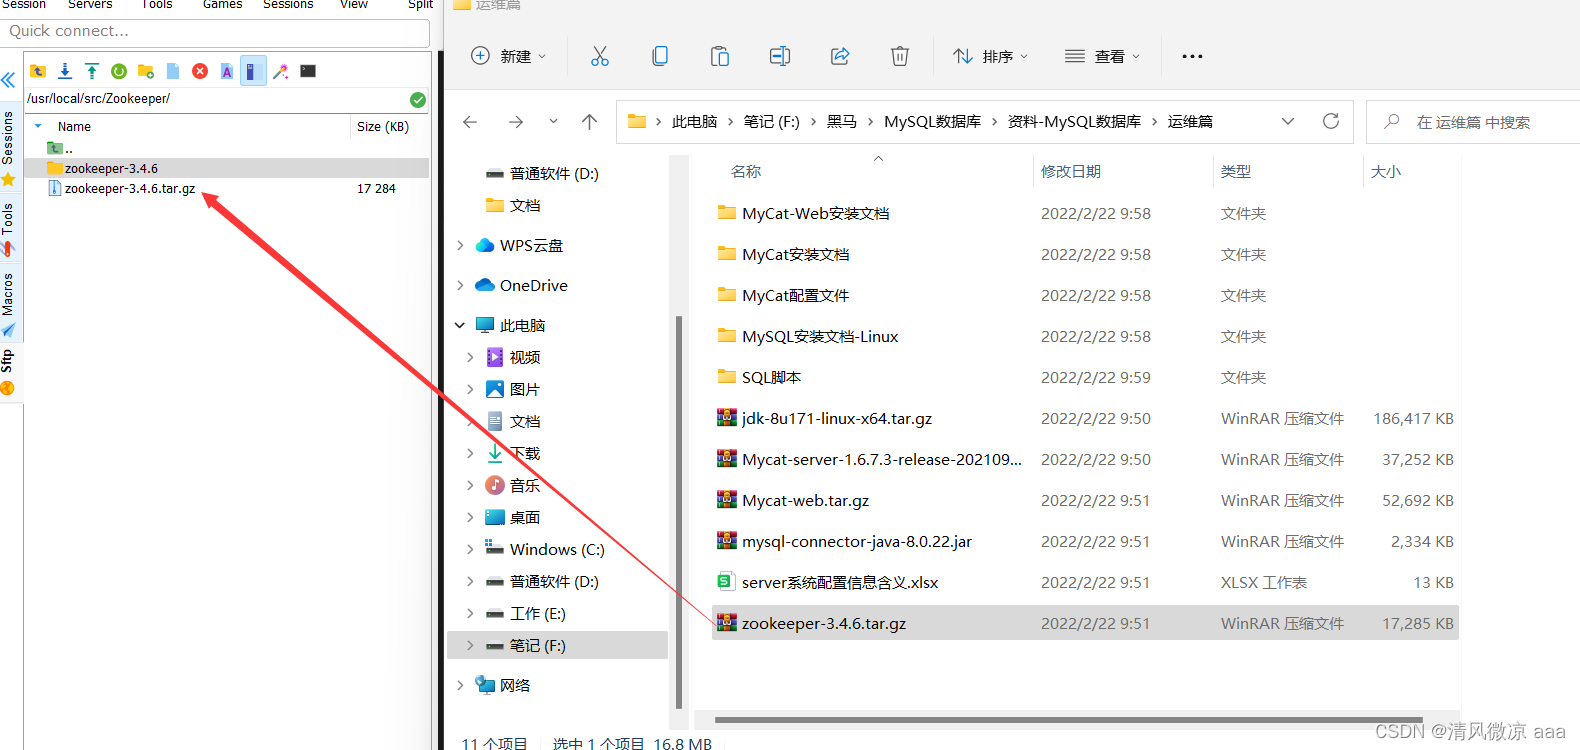Collapse the 此电脑 tree node
This screenshot has width=1580, height=750.
click(460, 325)
